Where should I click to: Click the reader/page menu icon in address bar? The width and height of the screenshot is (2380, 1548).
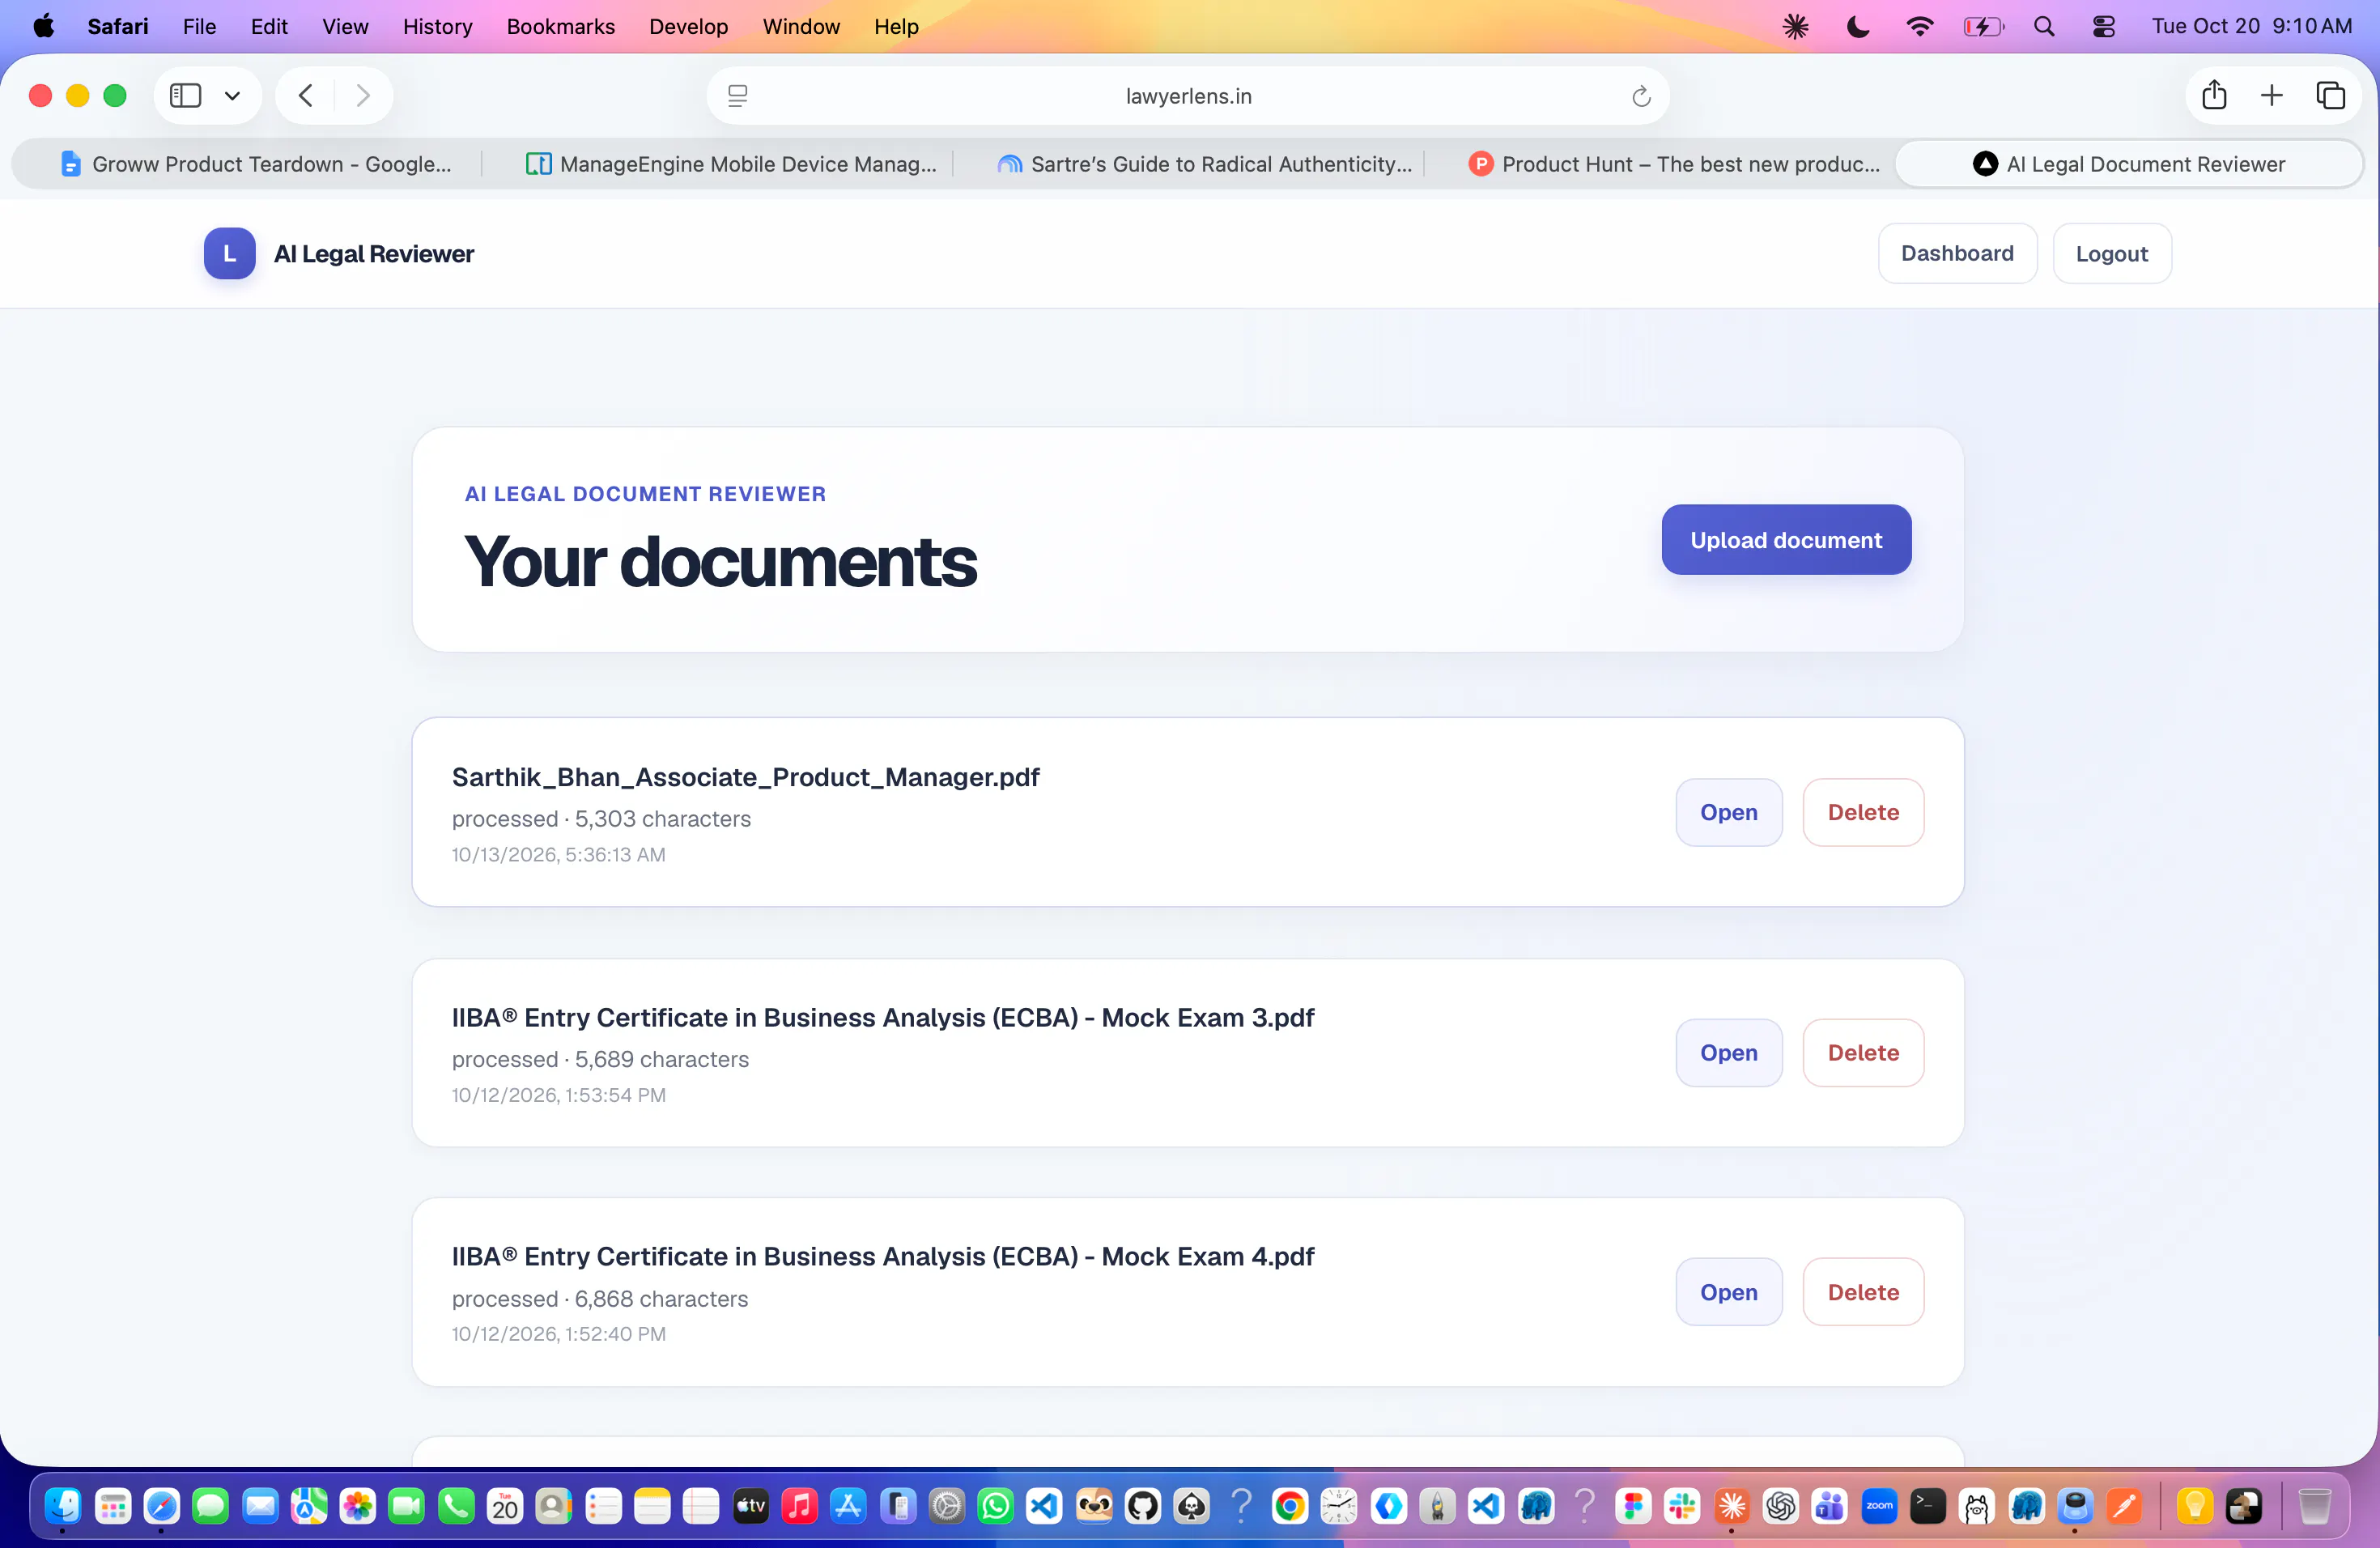(x=737, y=96)
